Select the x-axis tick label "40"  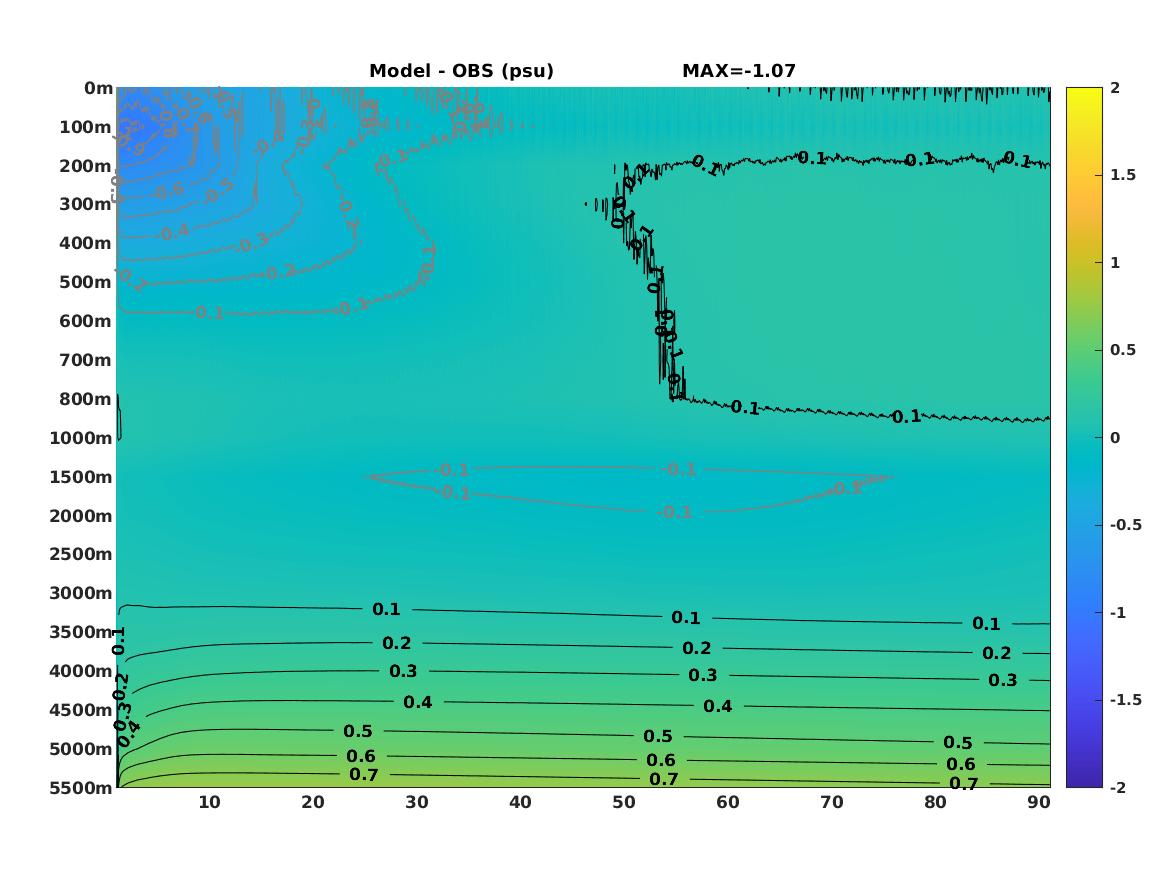tap(520, 802)
